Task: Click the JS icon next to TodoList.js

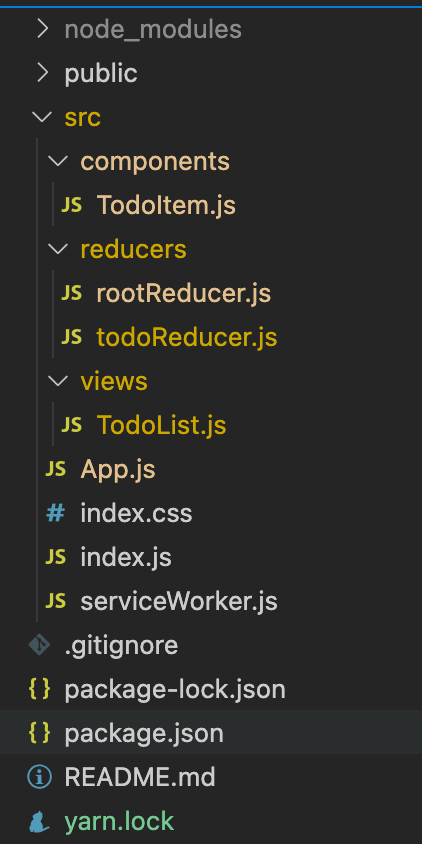Action: [x=72, y=426]
